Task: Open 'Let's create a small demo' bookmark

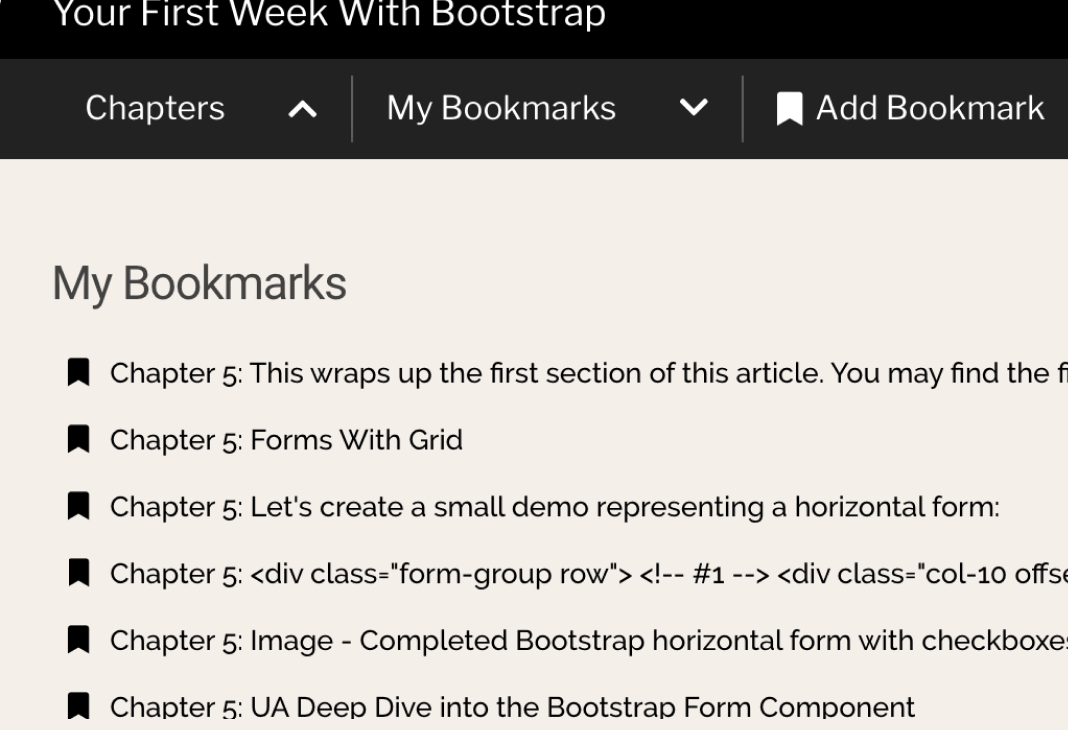Action: (554, 507)
